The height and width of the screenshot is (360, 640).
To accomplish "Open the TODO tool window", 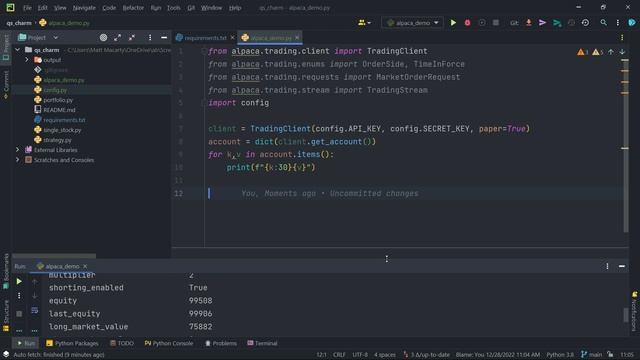I will 122,343.
